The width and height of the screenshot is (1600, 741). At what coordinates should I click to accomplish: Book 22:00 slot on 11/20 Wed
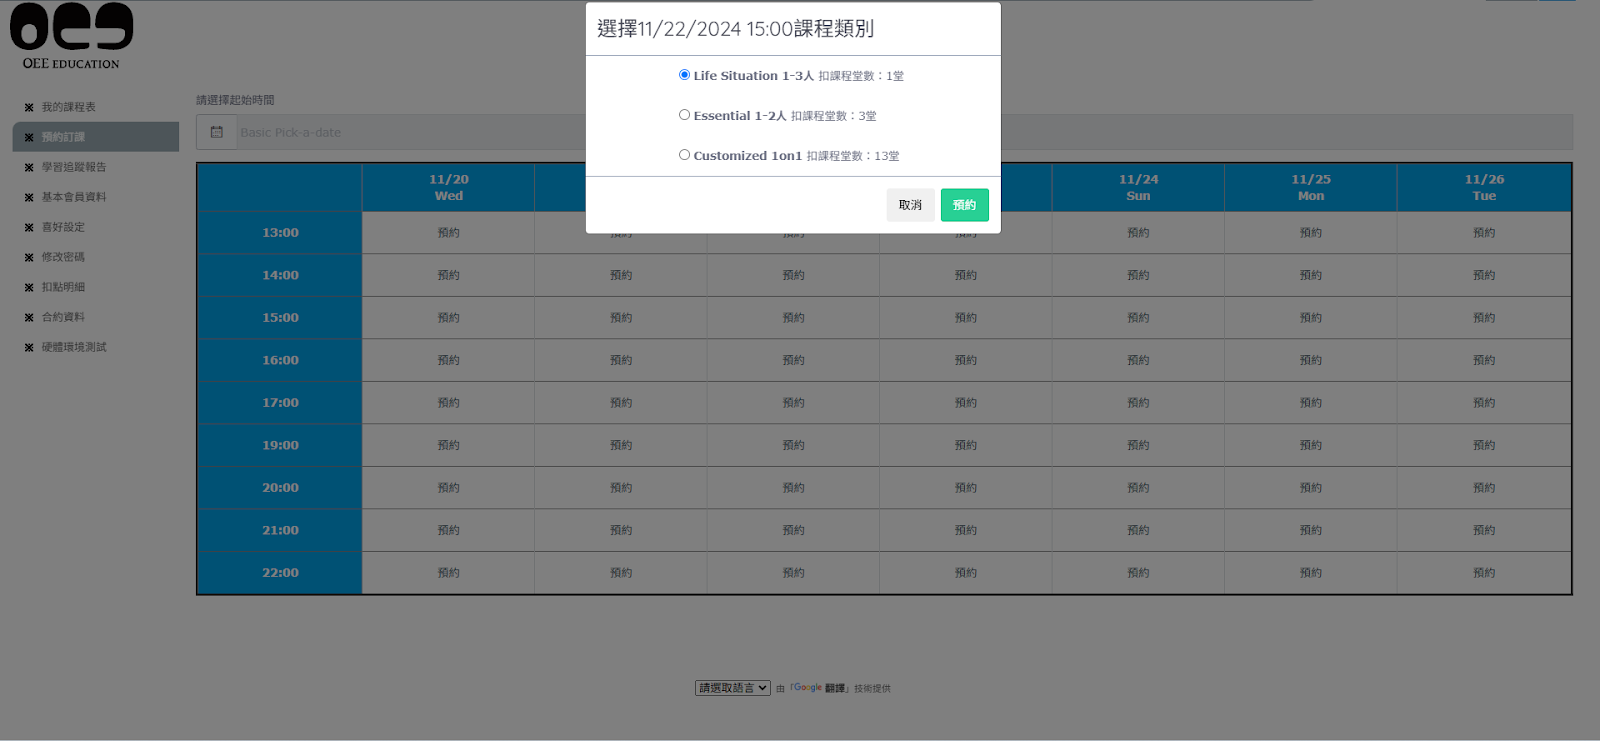[449, 572]
